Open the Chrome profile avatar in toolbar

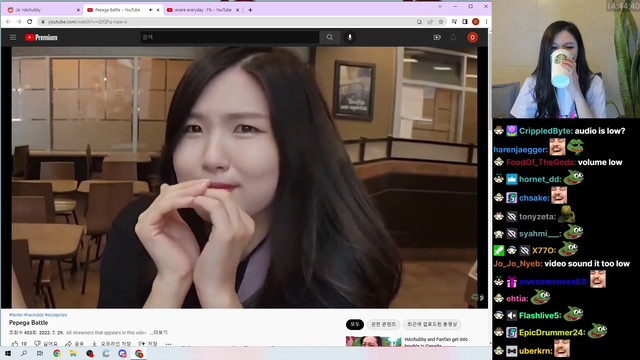476,22
